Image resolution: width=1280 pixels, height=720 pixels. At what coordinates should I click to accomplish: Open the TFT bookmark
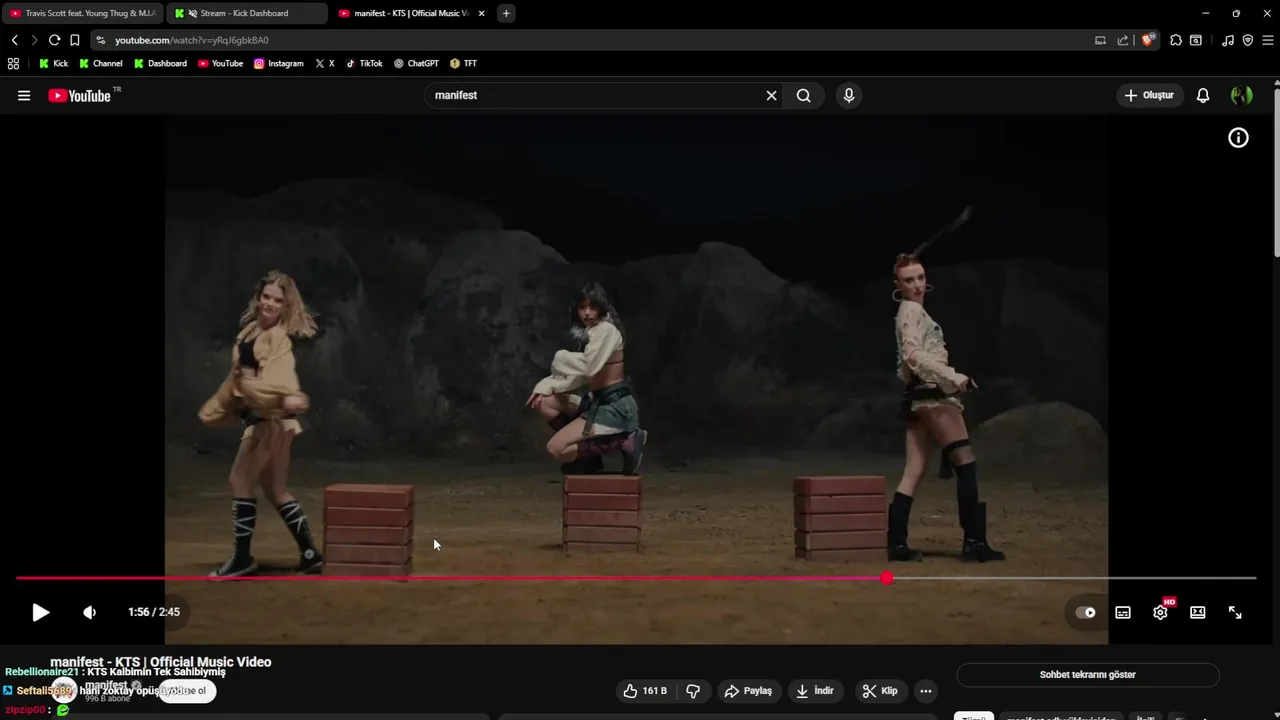tap(463, 63)
